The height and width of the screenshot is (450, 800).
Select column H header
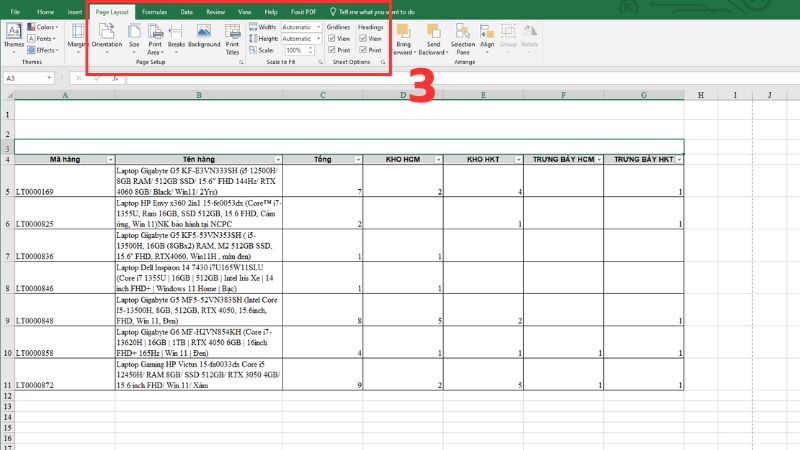(701, 95)
